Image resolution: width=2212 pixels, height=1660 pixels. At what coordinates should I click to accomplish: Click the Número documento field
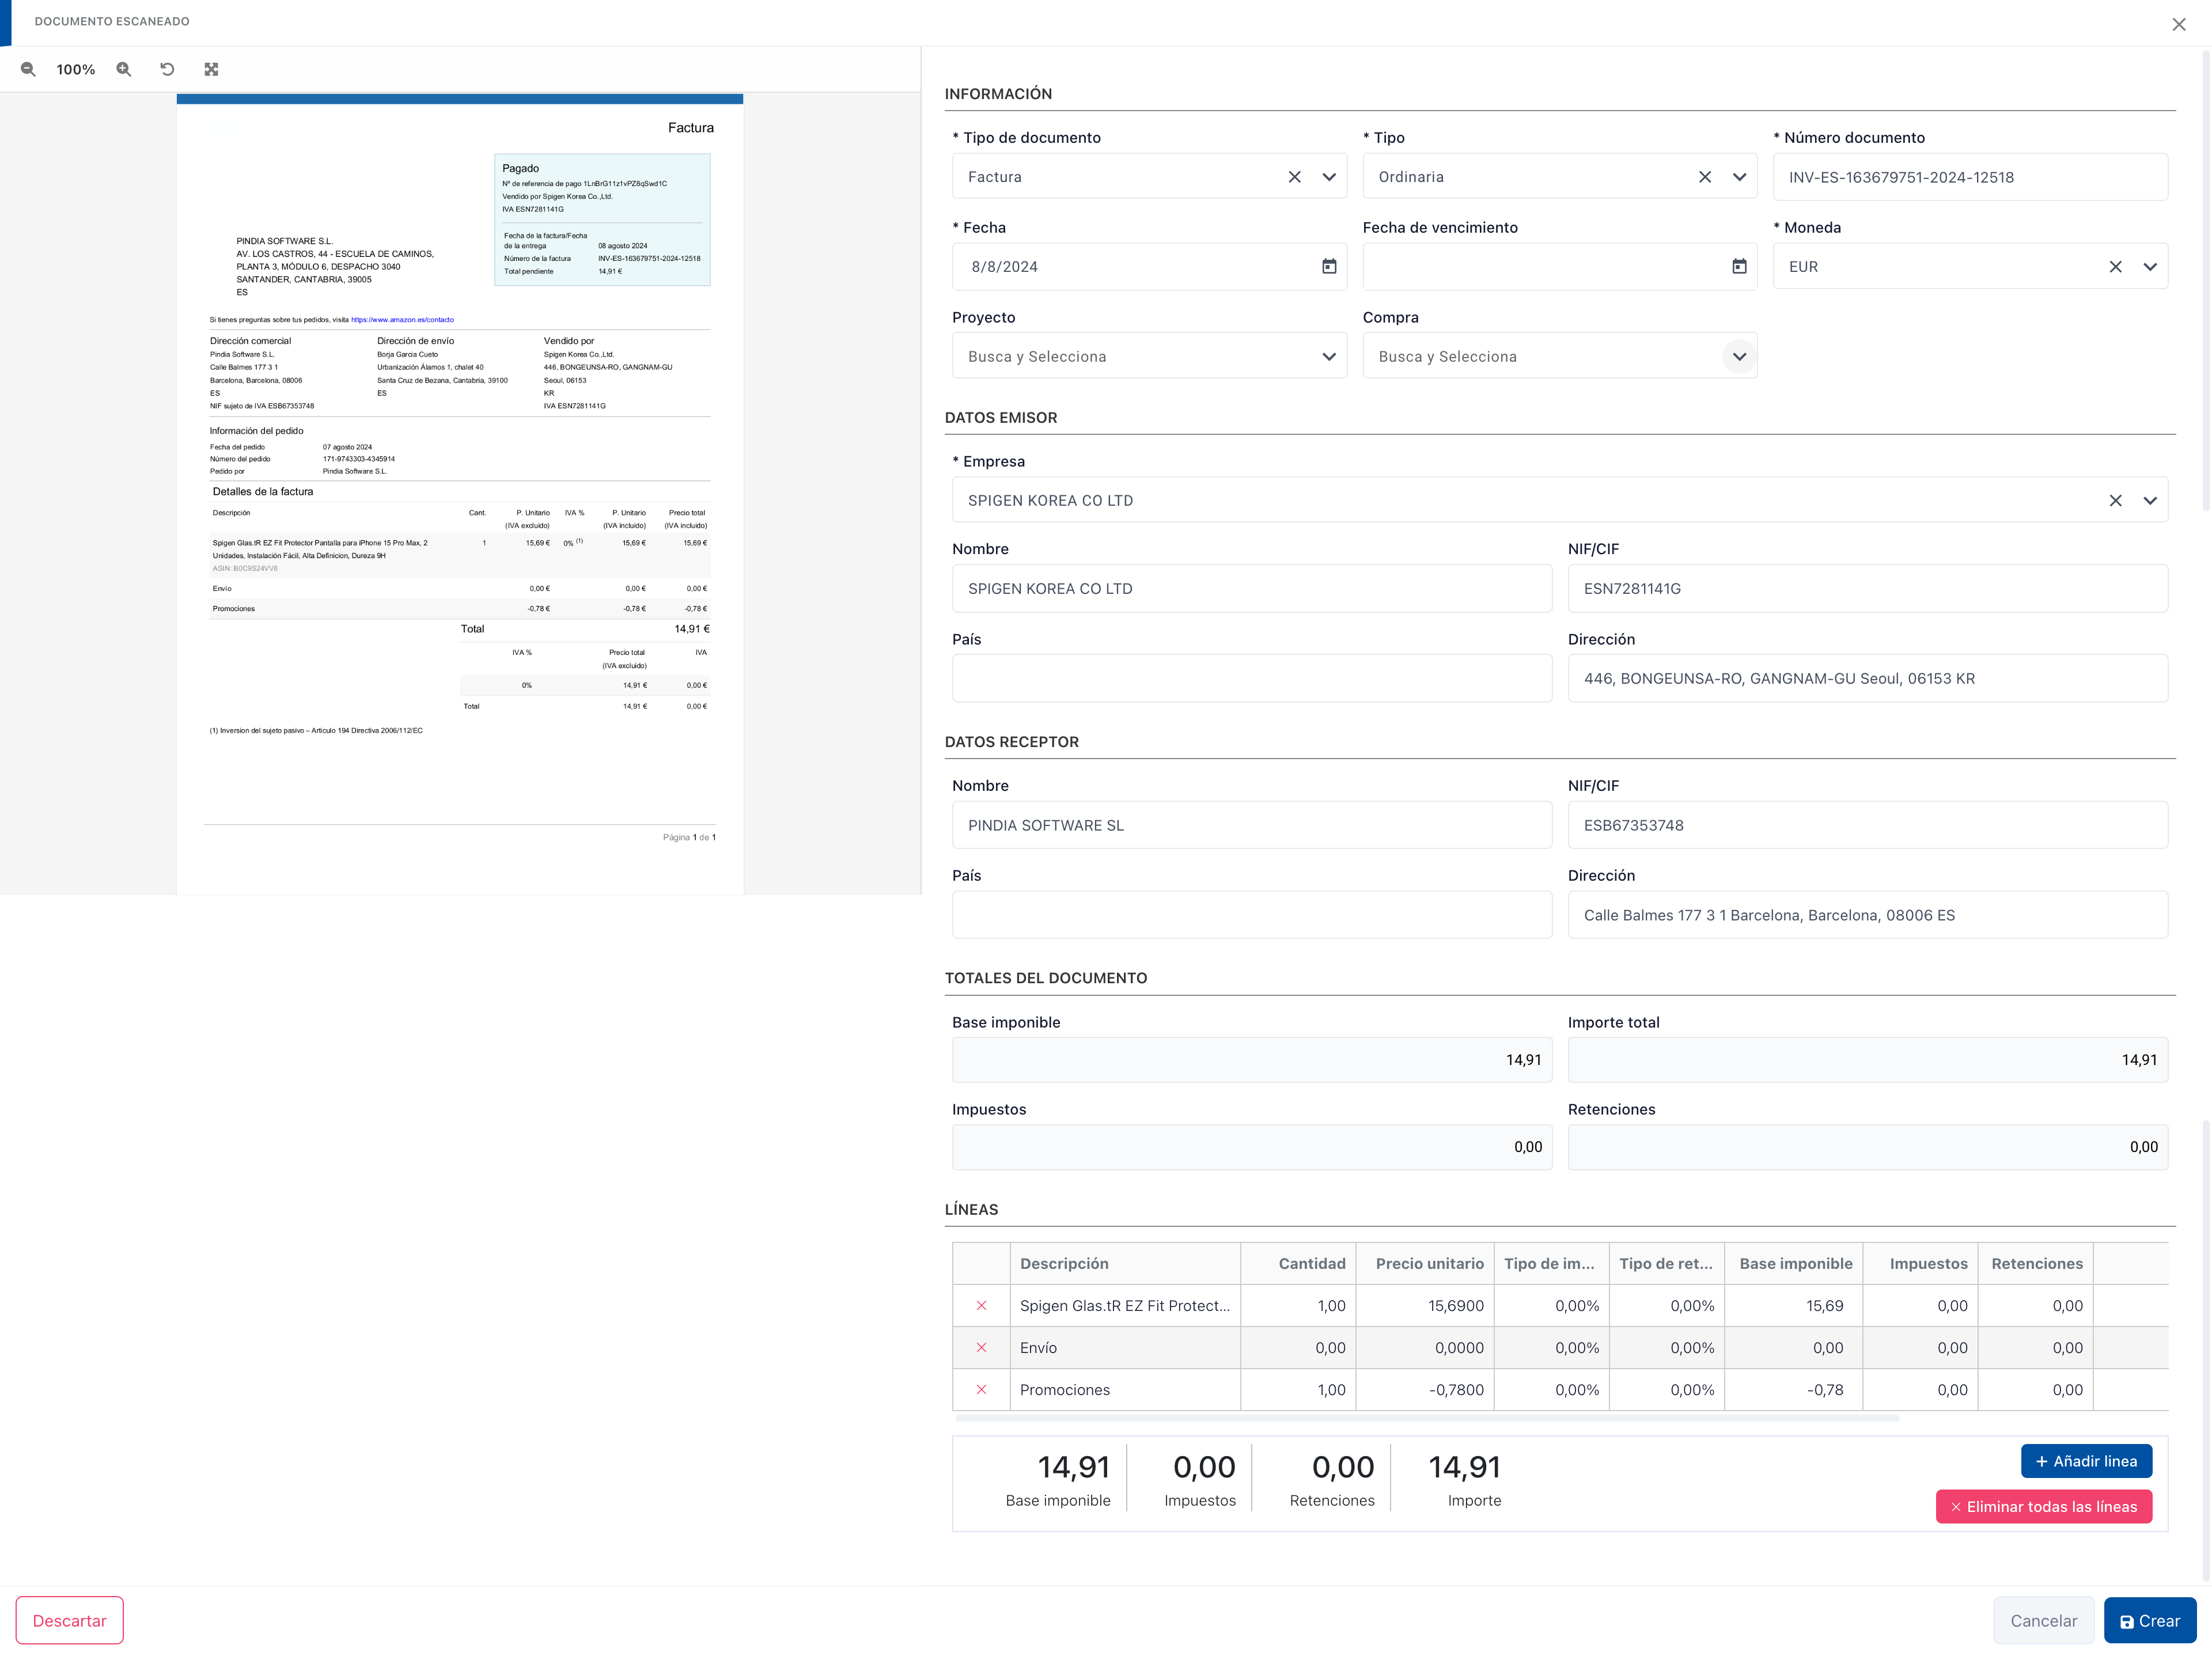(1969, 177)
